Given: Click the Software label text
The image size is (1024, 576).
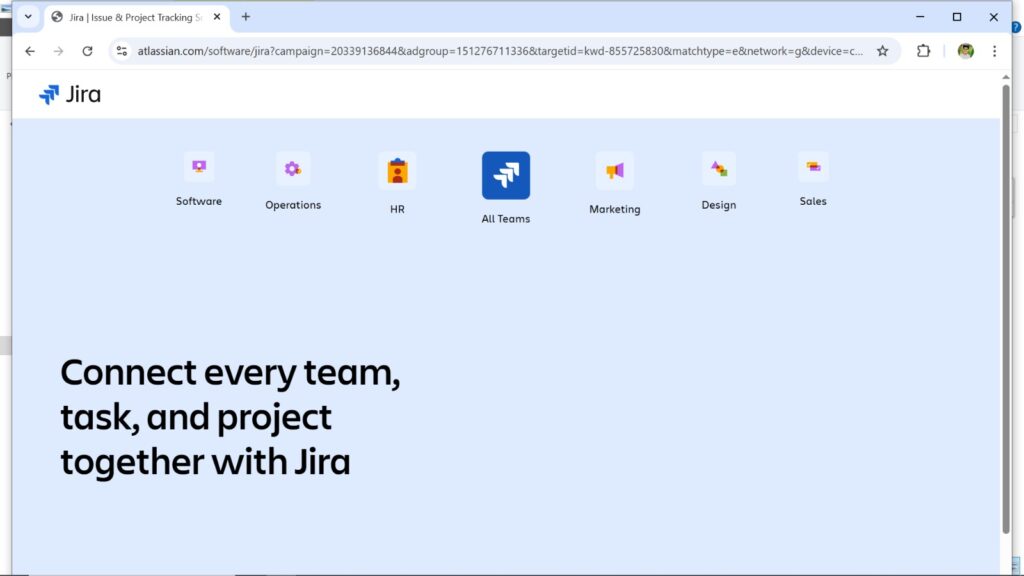Looking at the screenshot, I should coord(199,201).
